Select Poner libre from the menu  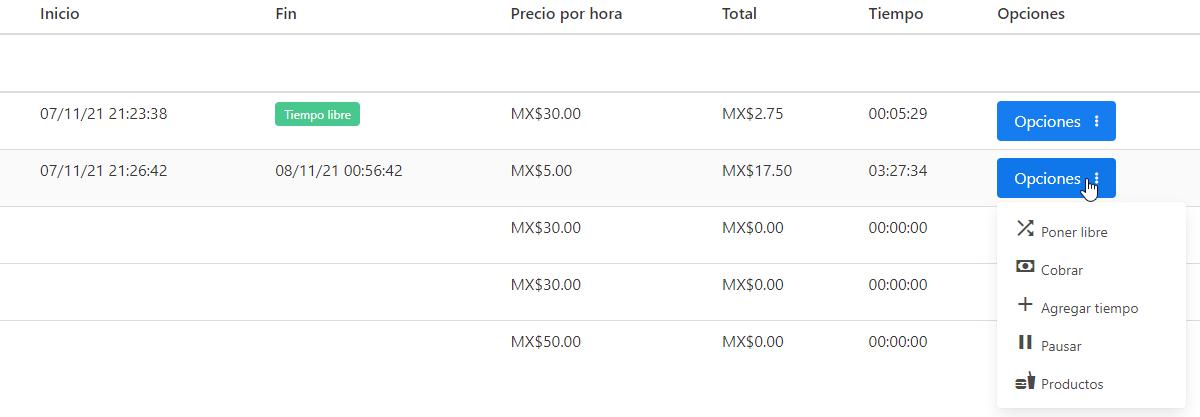pos(1074,232)
